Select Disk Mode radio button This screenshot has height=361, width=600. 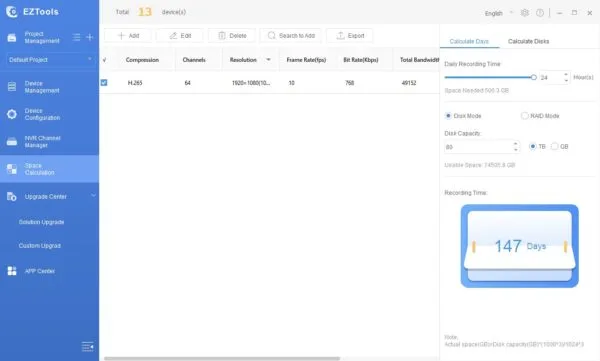click(448, 116)
